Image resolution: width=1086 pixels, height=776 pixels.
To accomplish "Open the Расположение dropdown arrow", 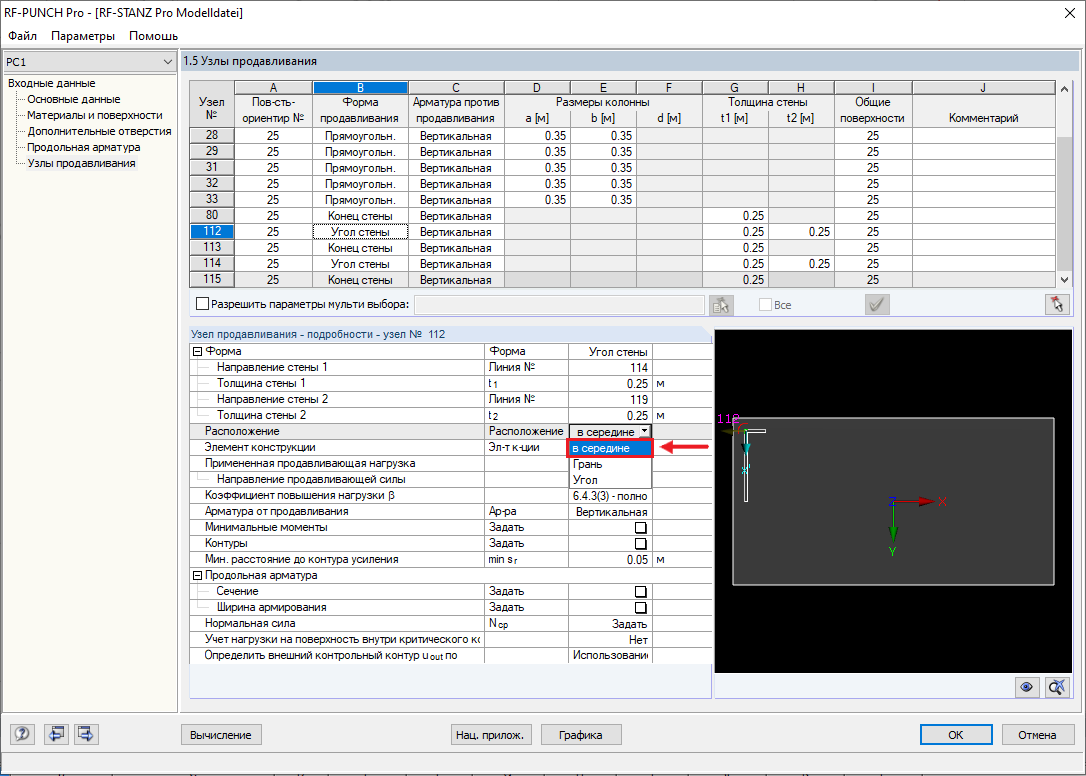I will 645,431.
